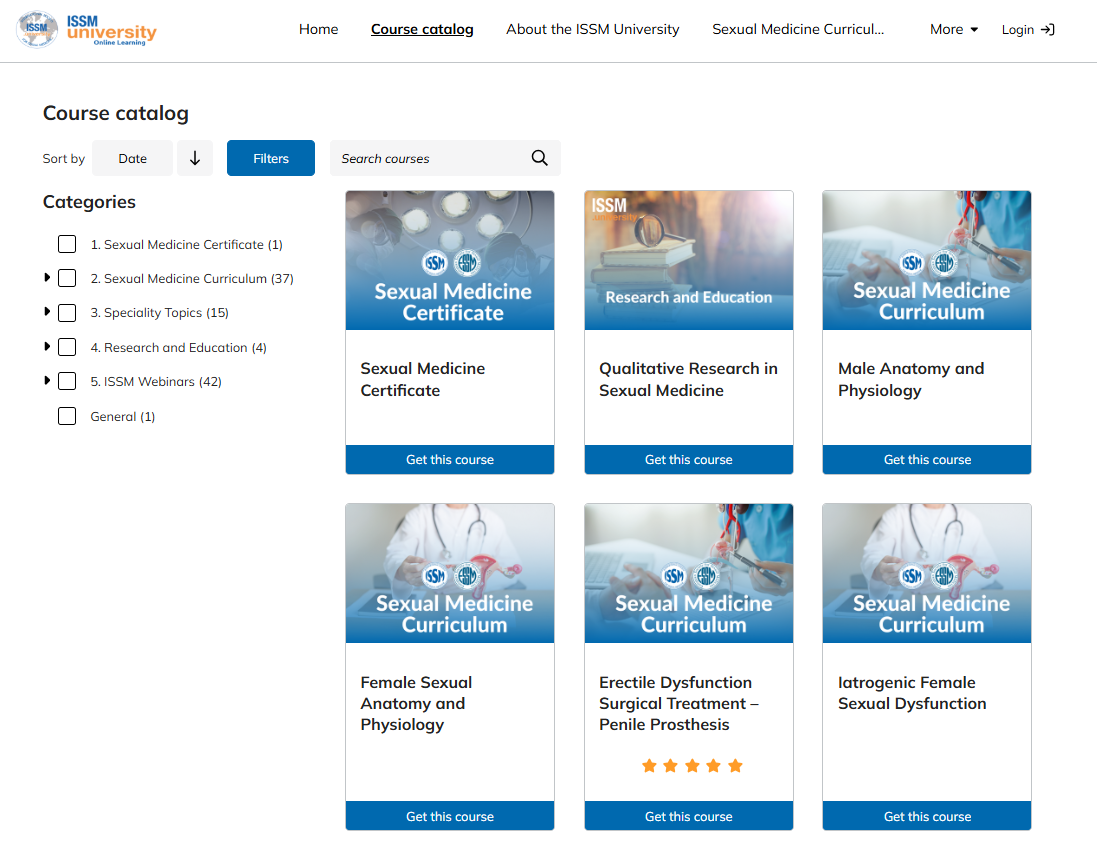Viewport: 1097px width, 850px height.
Task: Click the Login arrow icon
Action: point(1047,29)
